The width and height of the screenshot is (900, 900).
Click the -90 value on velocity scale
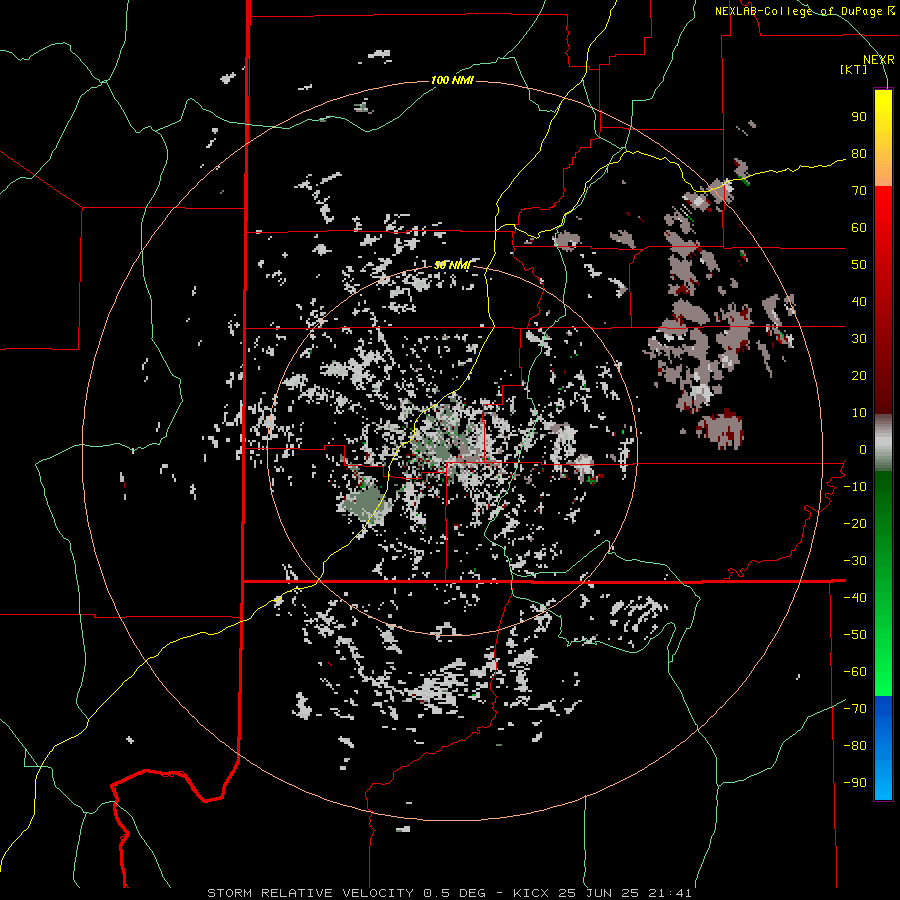(855, 783)
